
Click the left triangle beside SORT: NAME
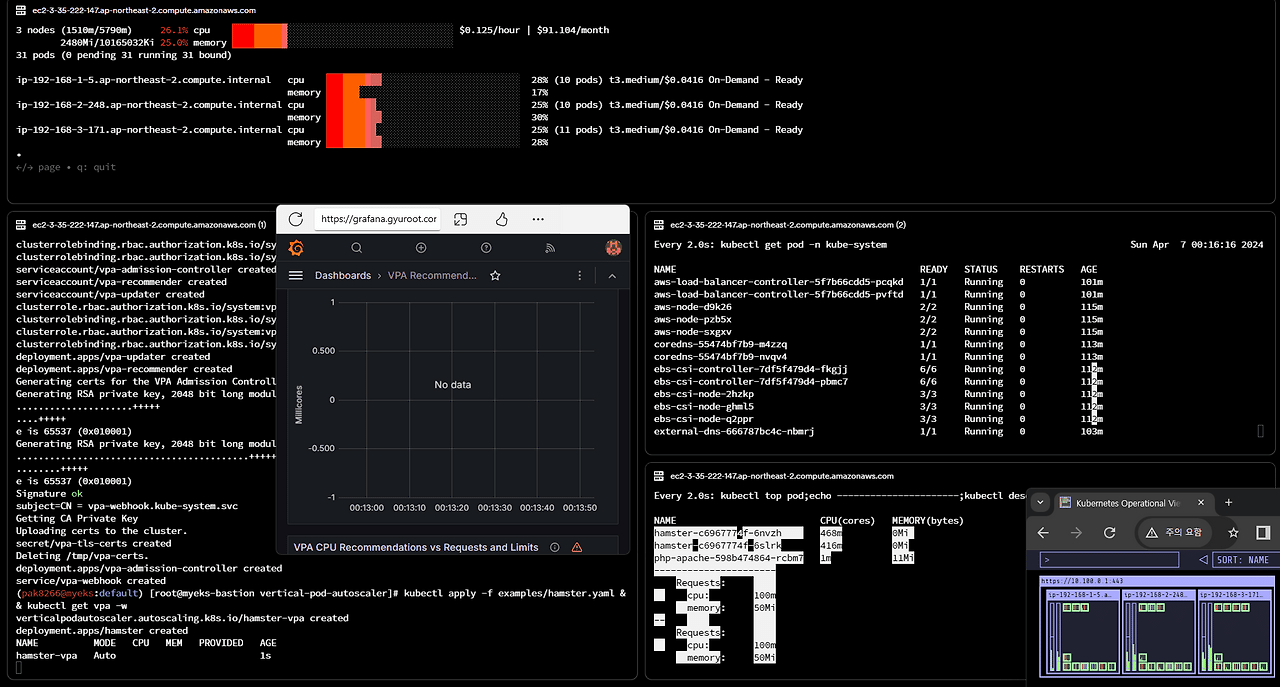pos(1203,560)
